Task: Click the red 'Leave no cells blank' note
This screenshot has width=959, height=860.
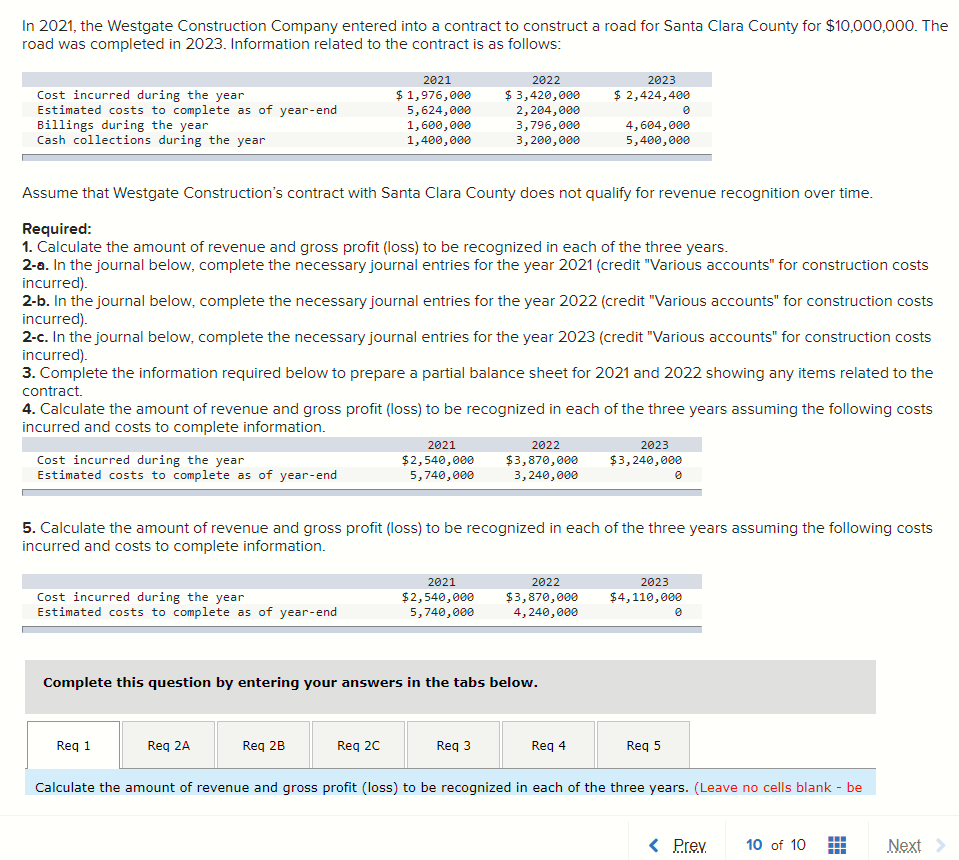Action: tap(778, 788)
